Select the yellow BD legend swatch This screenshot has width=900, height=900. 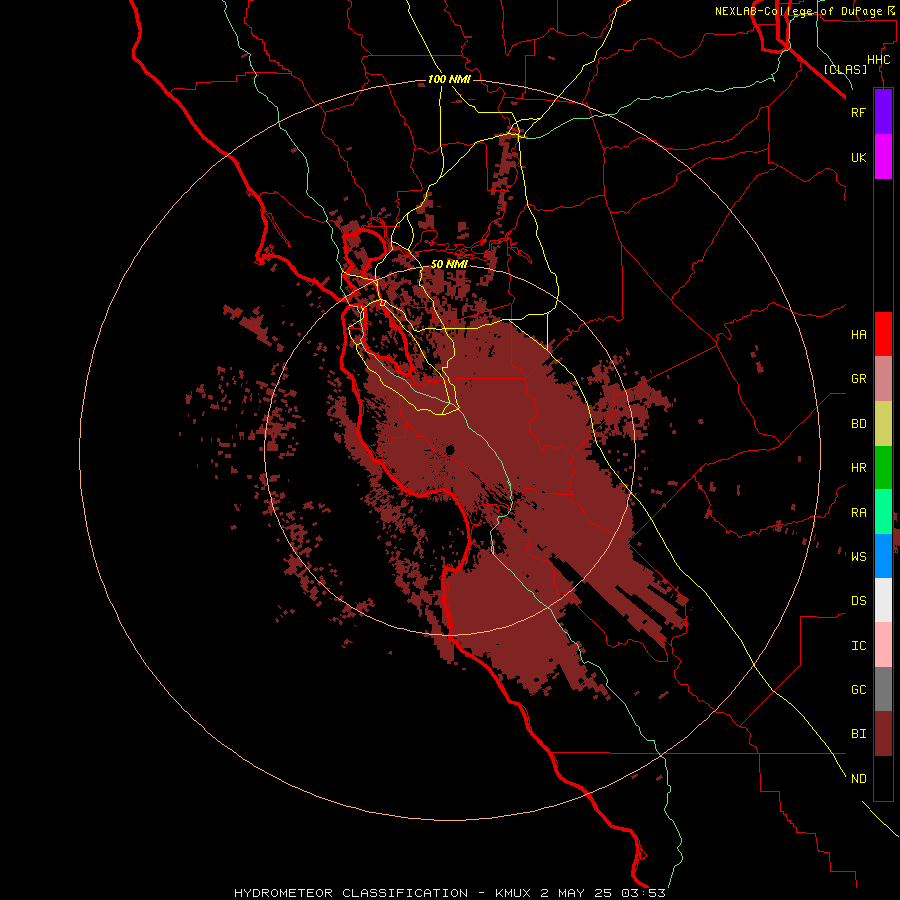(883, 424)
